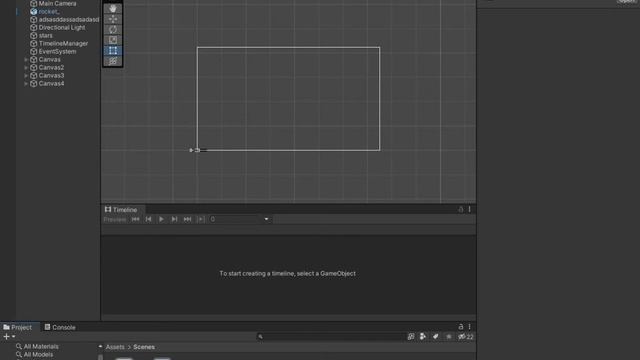Select EventSystem in Hierarchy
The height and width of the screenshot is (360, 640).
click(57, 52)
